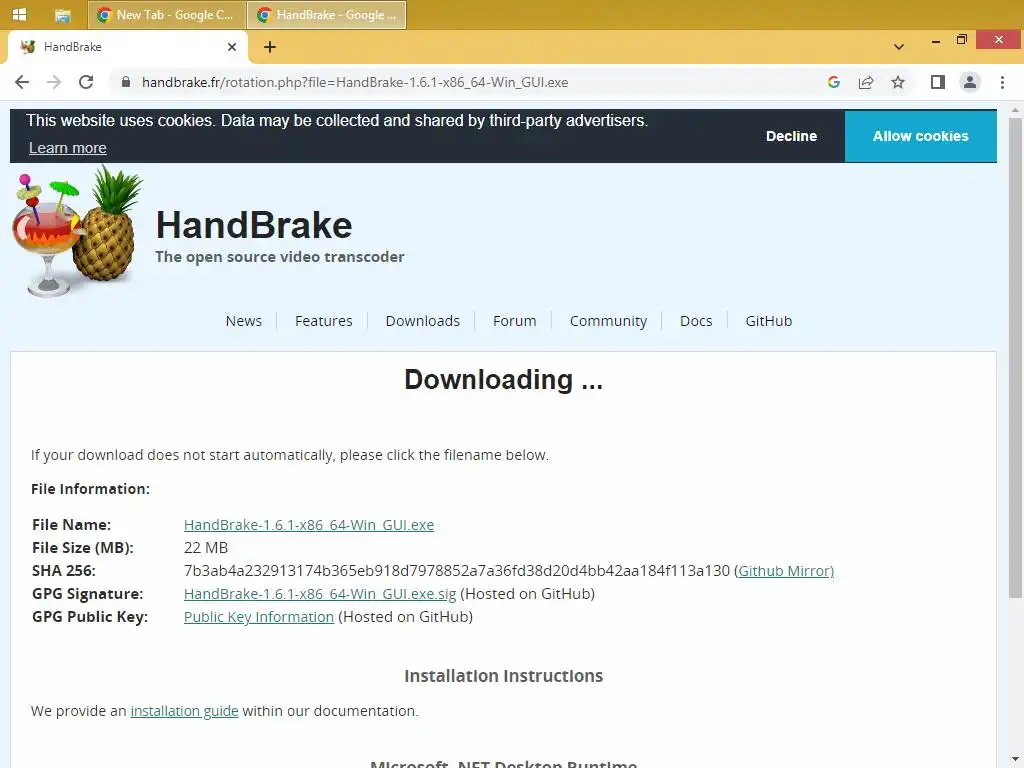Open a new browser tab
This screenshot has width=1024, height=768.
coord(270,47)
